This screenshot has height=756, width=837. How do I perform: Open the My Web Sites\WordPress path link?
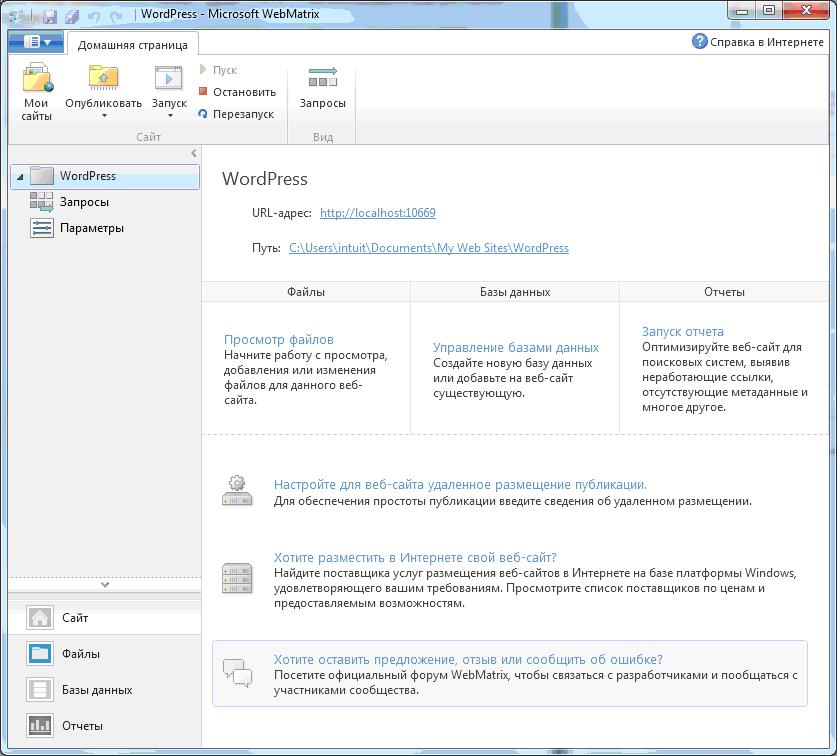pyautogui.click(x=429, y=248)
